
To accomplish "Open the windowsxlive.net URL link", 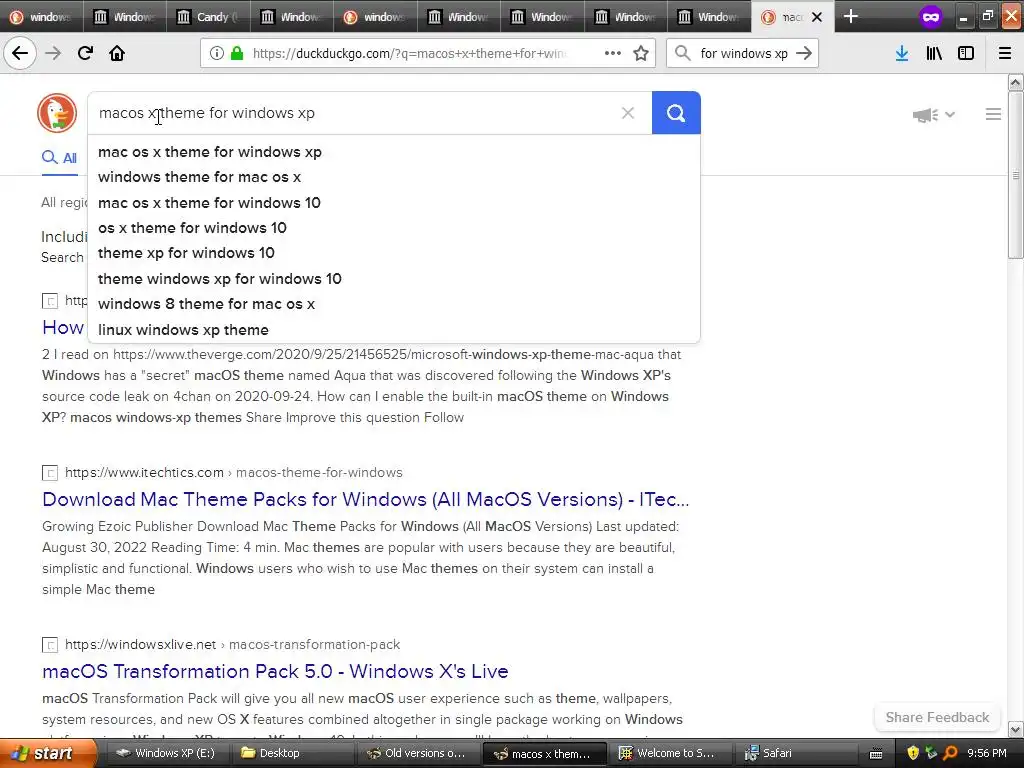I will [x=232, y=645].
